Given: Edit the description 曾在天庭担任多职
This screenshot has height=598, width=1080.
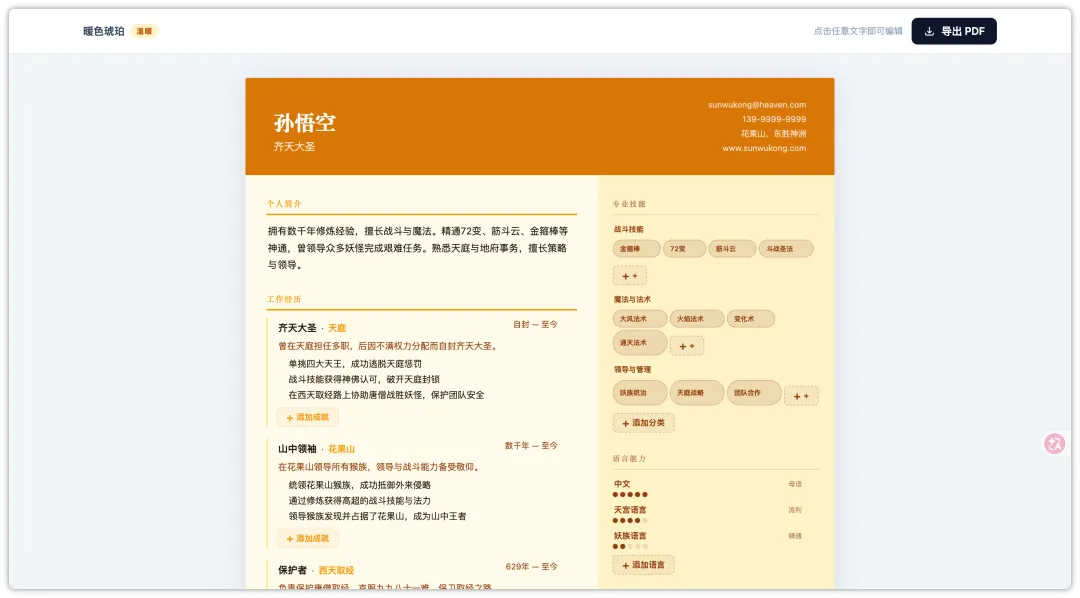Looking at the screenshot, I should [x=388, y=346].
